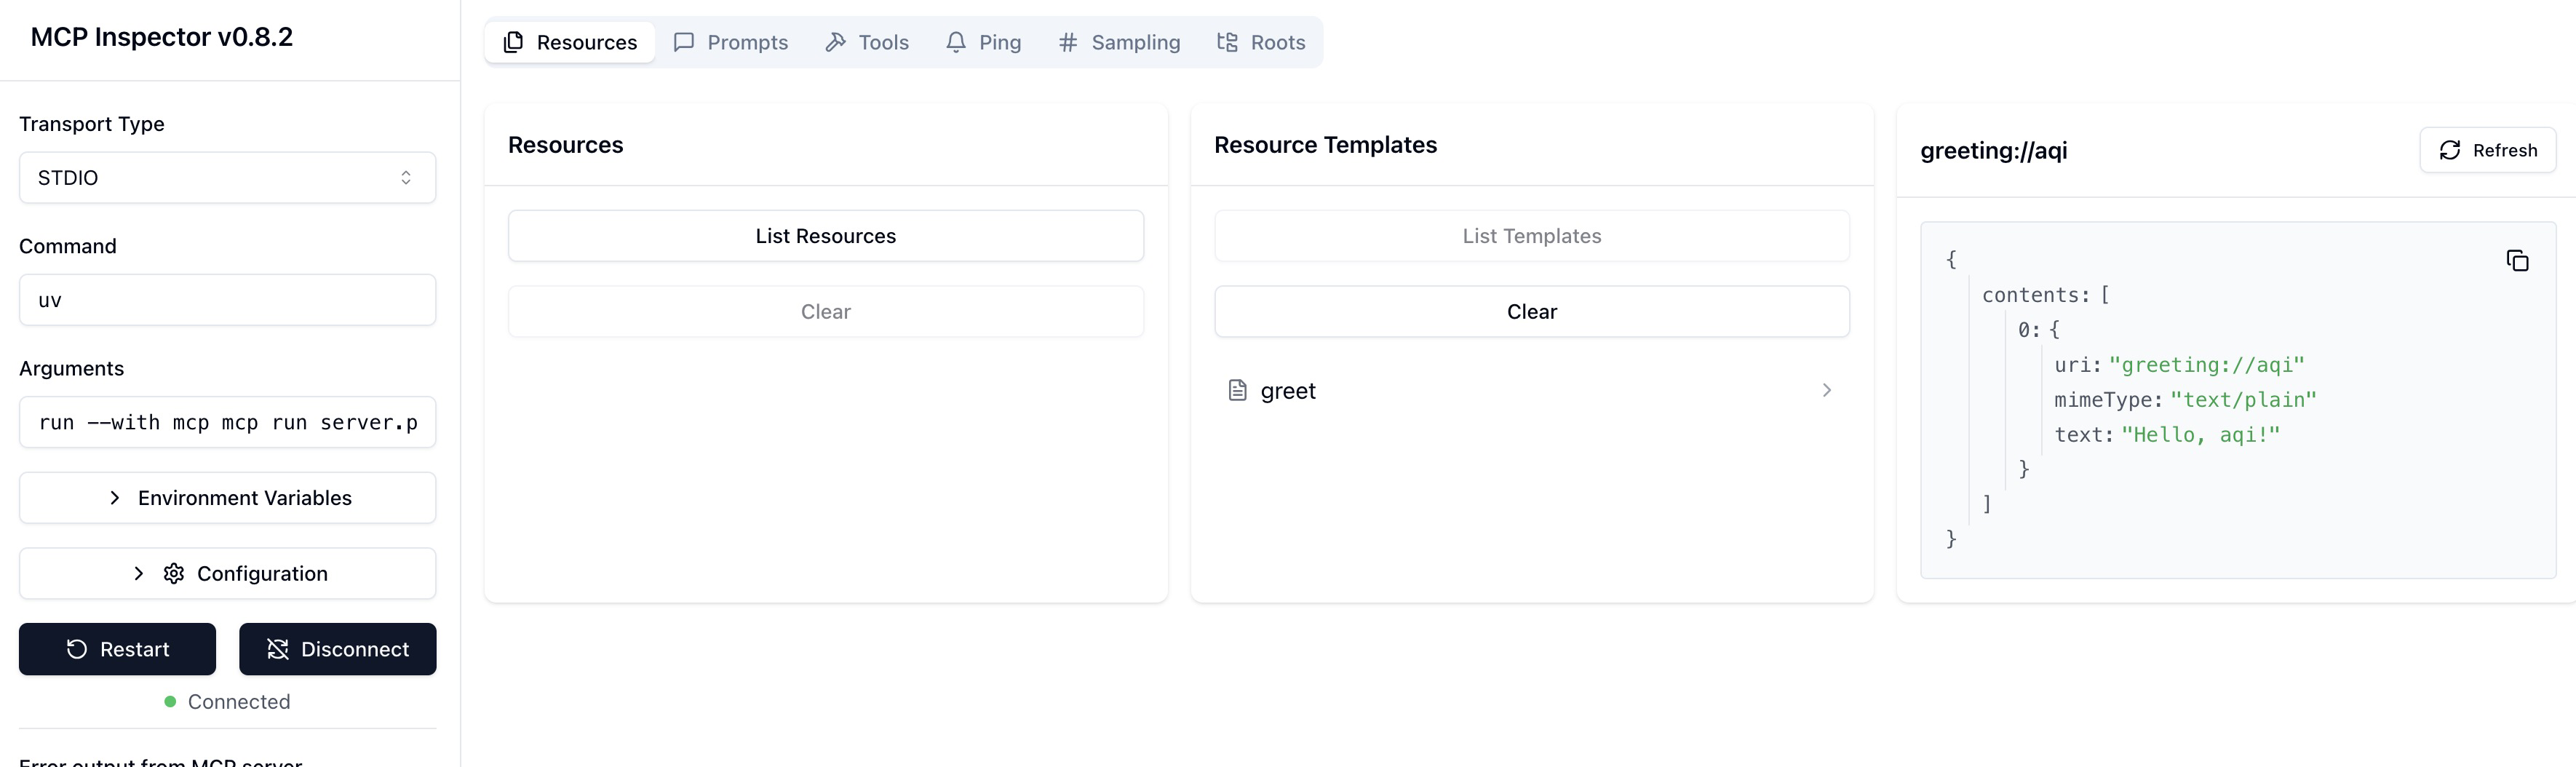The image size is (2576, 767).
Task: Click the gear icon beside Configuration
Action: (x=174, y=573)
